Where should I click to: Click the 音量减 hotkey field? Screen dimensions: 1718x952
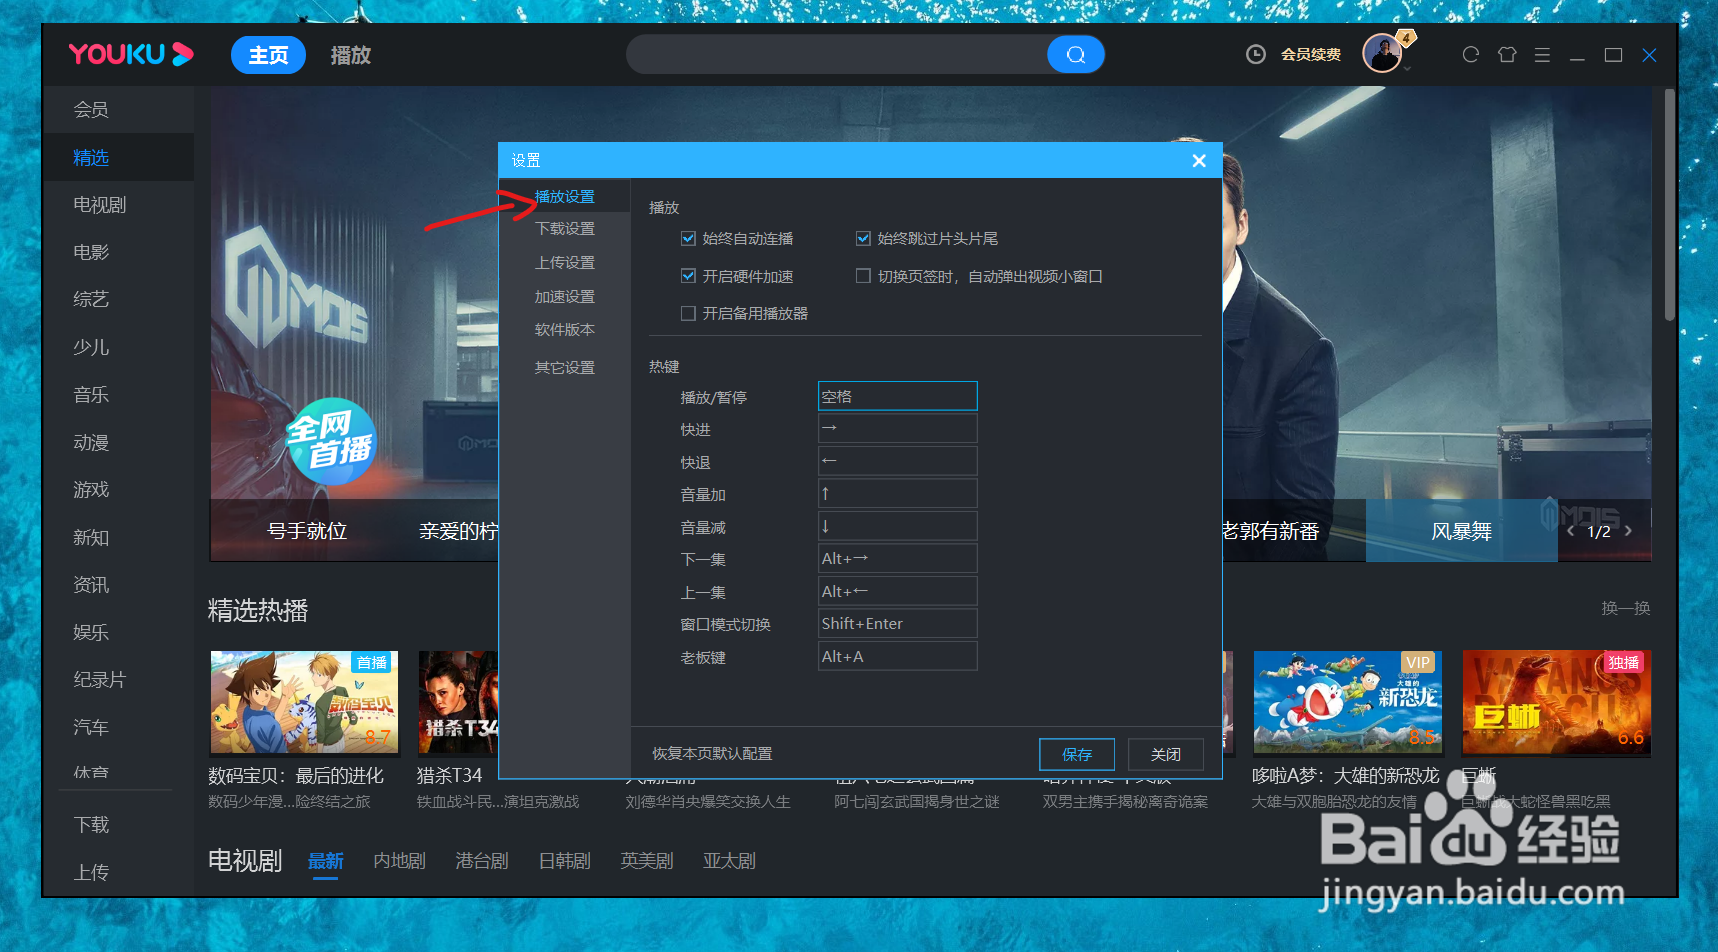pyautogui.click(x=898, y=526)
